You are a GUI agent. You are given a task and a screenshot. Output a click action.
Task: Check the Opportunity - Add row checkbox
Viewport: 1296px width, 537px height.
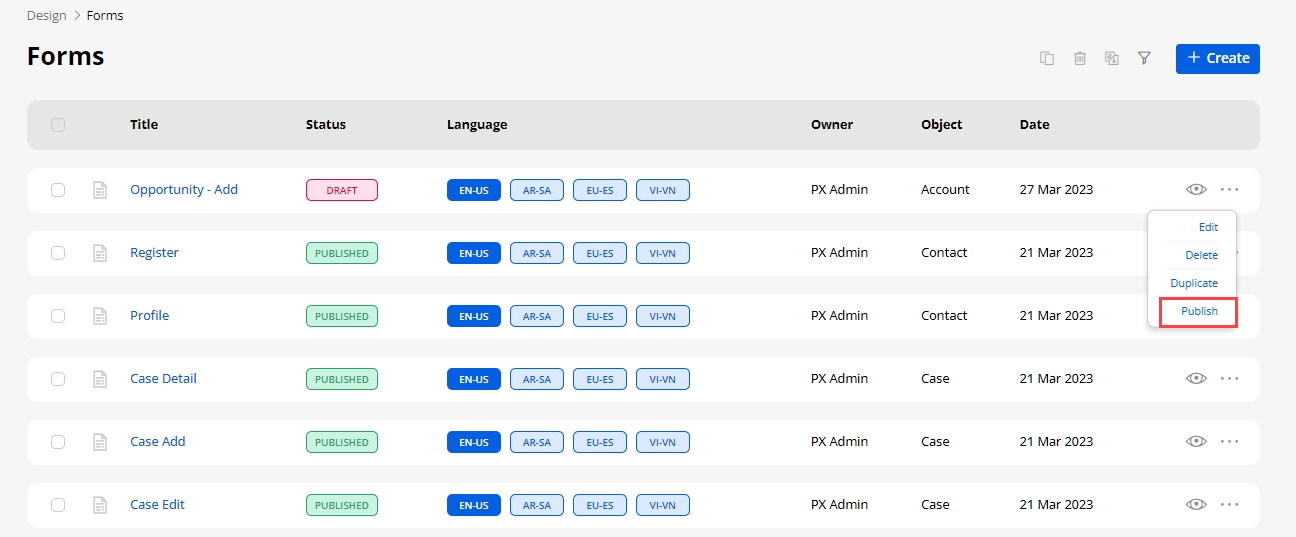pyautogui.click(x=58, y=190)
